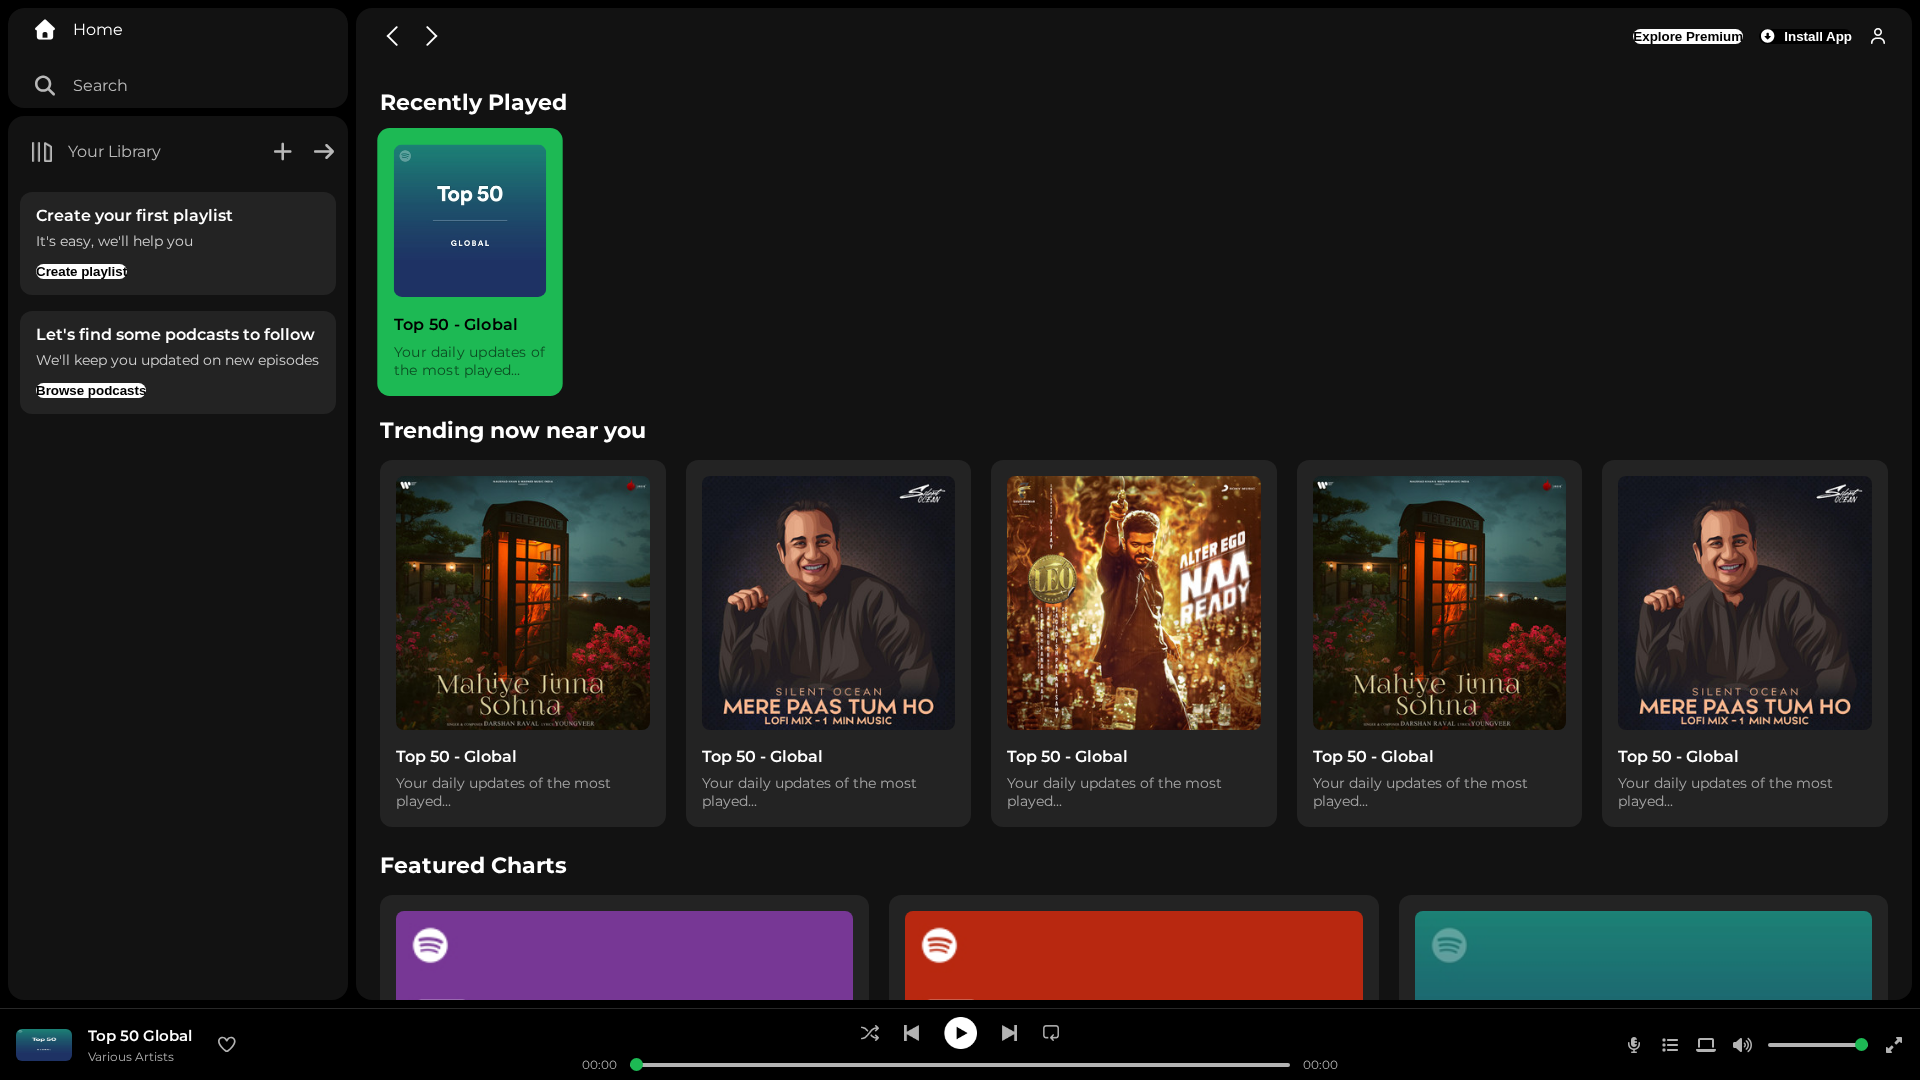This screenshot has height=1080, width=1920.
Task: Click now playing album thumbnail
Action: click(x=44, y=1045)
